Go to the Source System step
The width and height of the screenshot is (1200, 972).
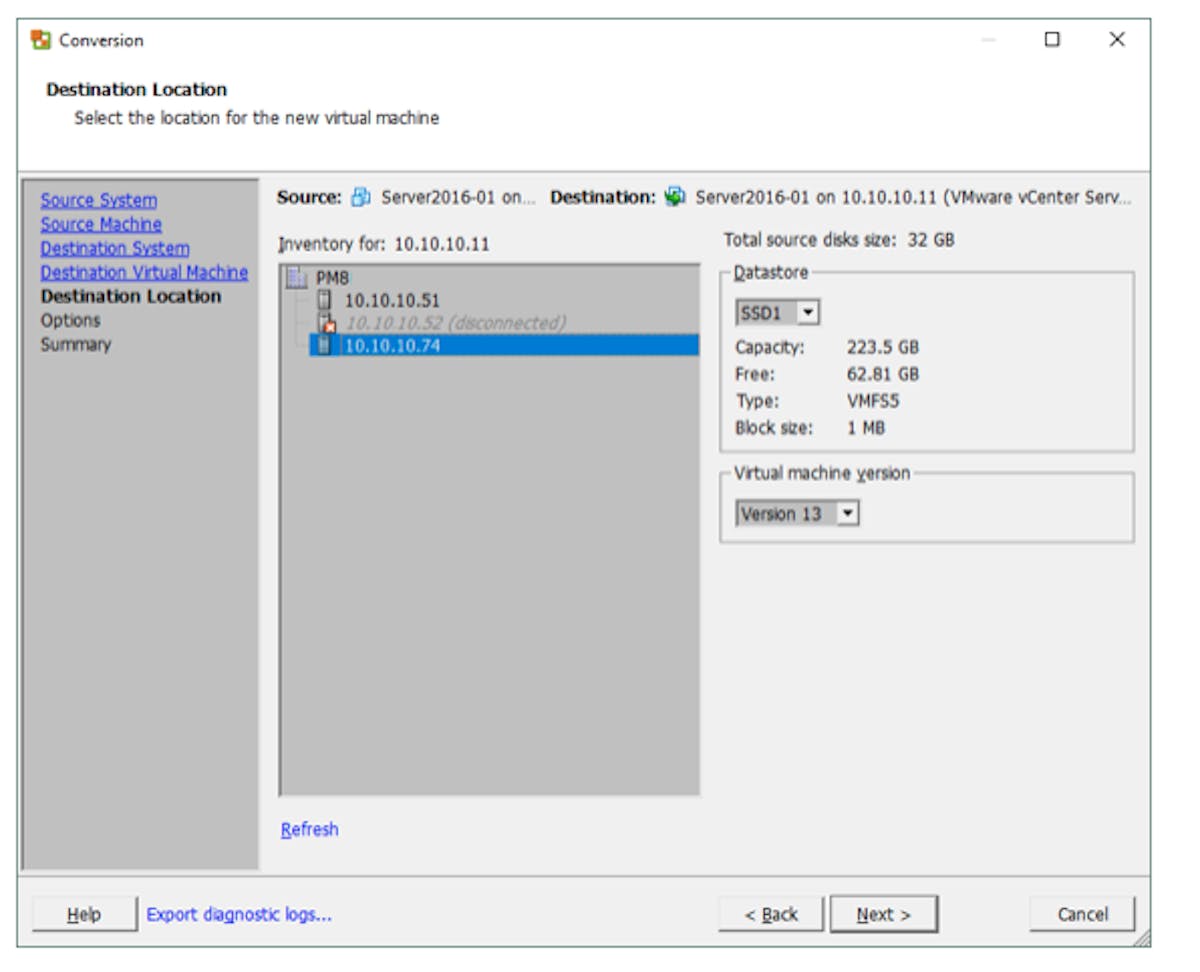98,201
